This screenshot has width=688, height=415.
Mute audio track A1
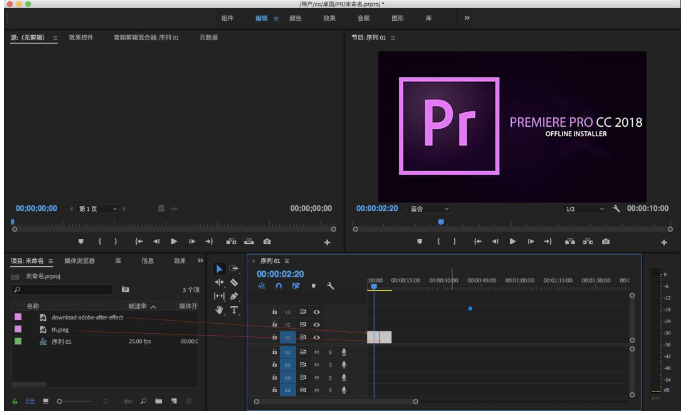(317, 352)
